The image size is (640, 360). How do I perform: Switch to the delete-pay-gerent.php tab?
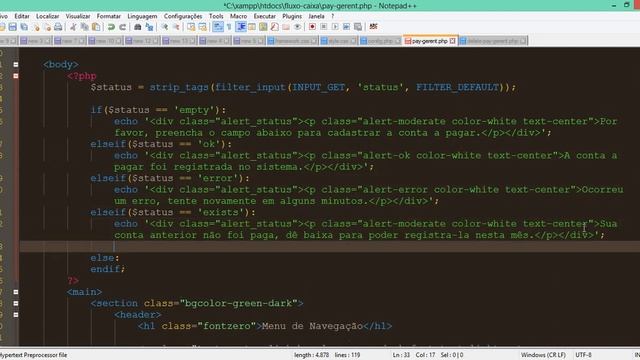click(x=493, y=41)
